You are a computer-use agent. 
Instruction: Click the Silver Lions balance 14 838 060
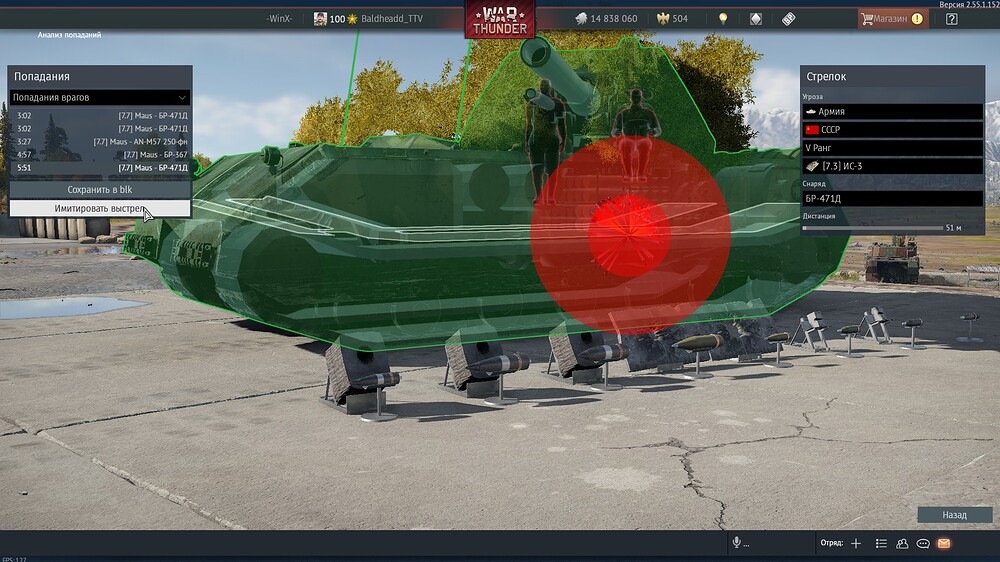[606, 18]
